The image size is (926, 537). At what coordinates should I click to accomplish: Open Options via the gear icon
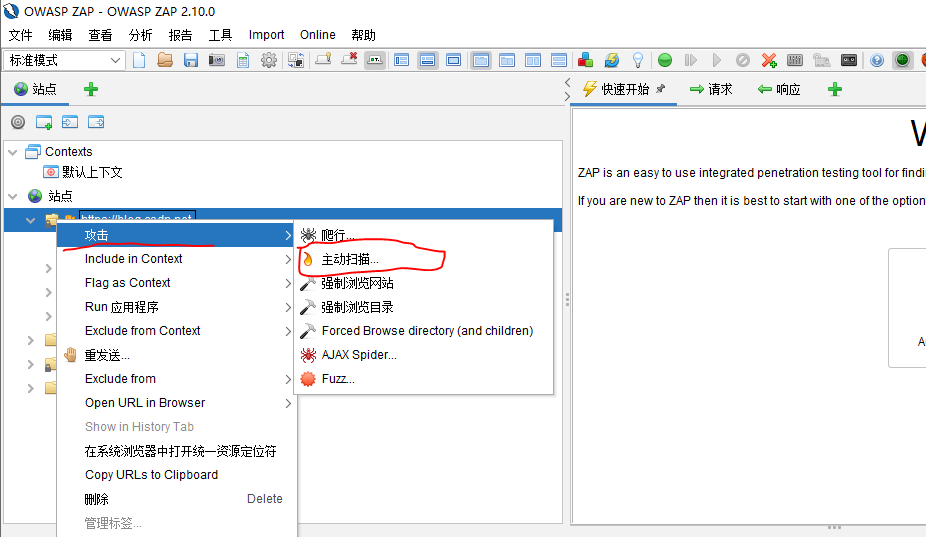[x=269, y=60]
